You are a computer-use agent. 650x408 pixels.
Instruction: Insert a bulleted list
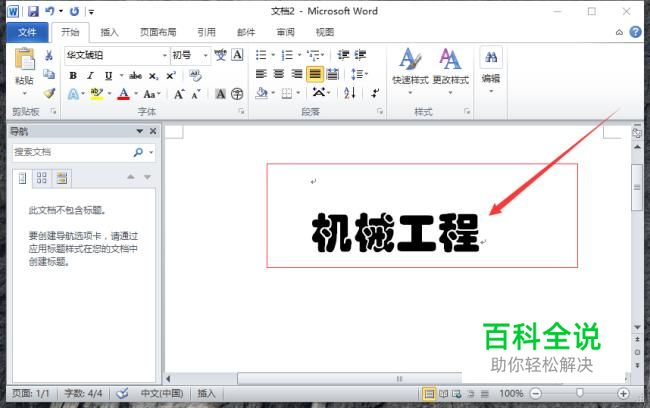[261, 55]
